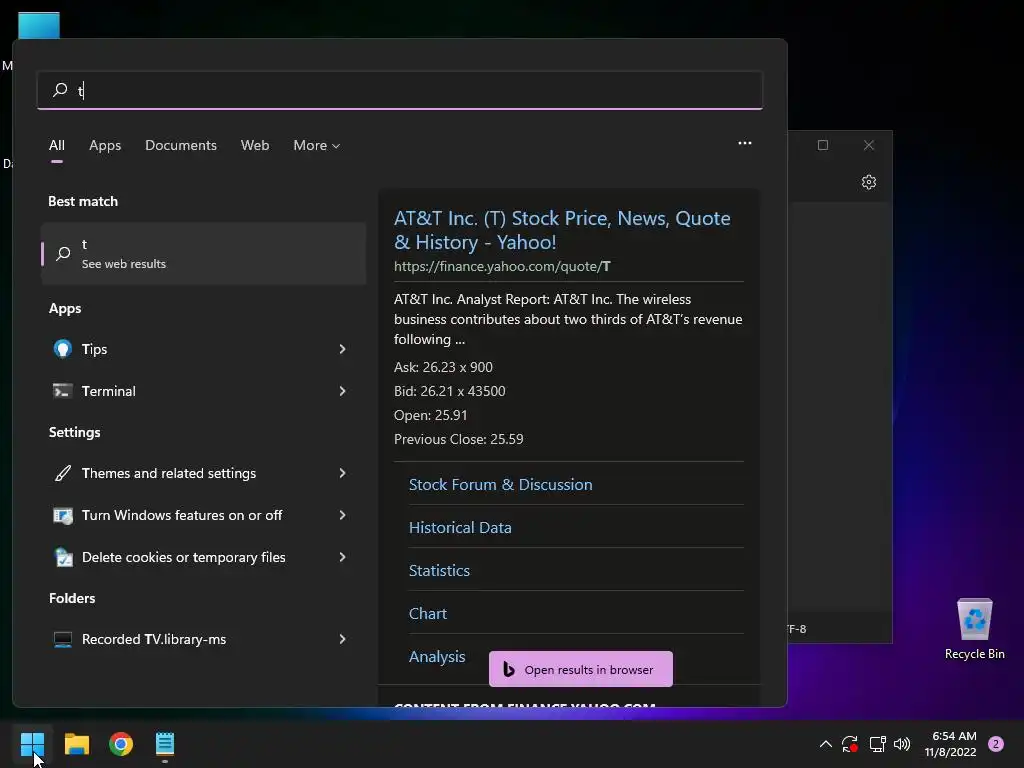Viewport: 1024px width, 768px height.
Task: Open File Explorer from the taskbar
Action: pyautogui.click(x=76, y=744)
